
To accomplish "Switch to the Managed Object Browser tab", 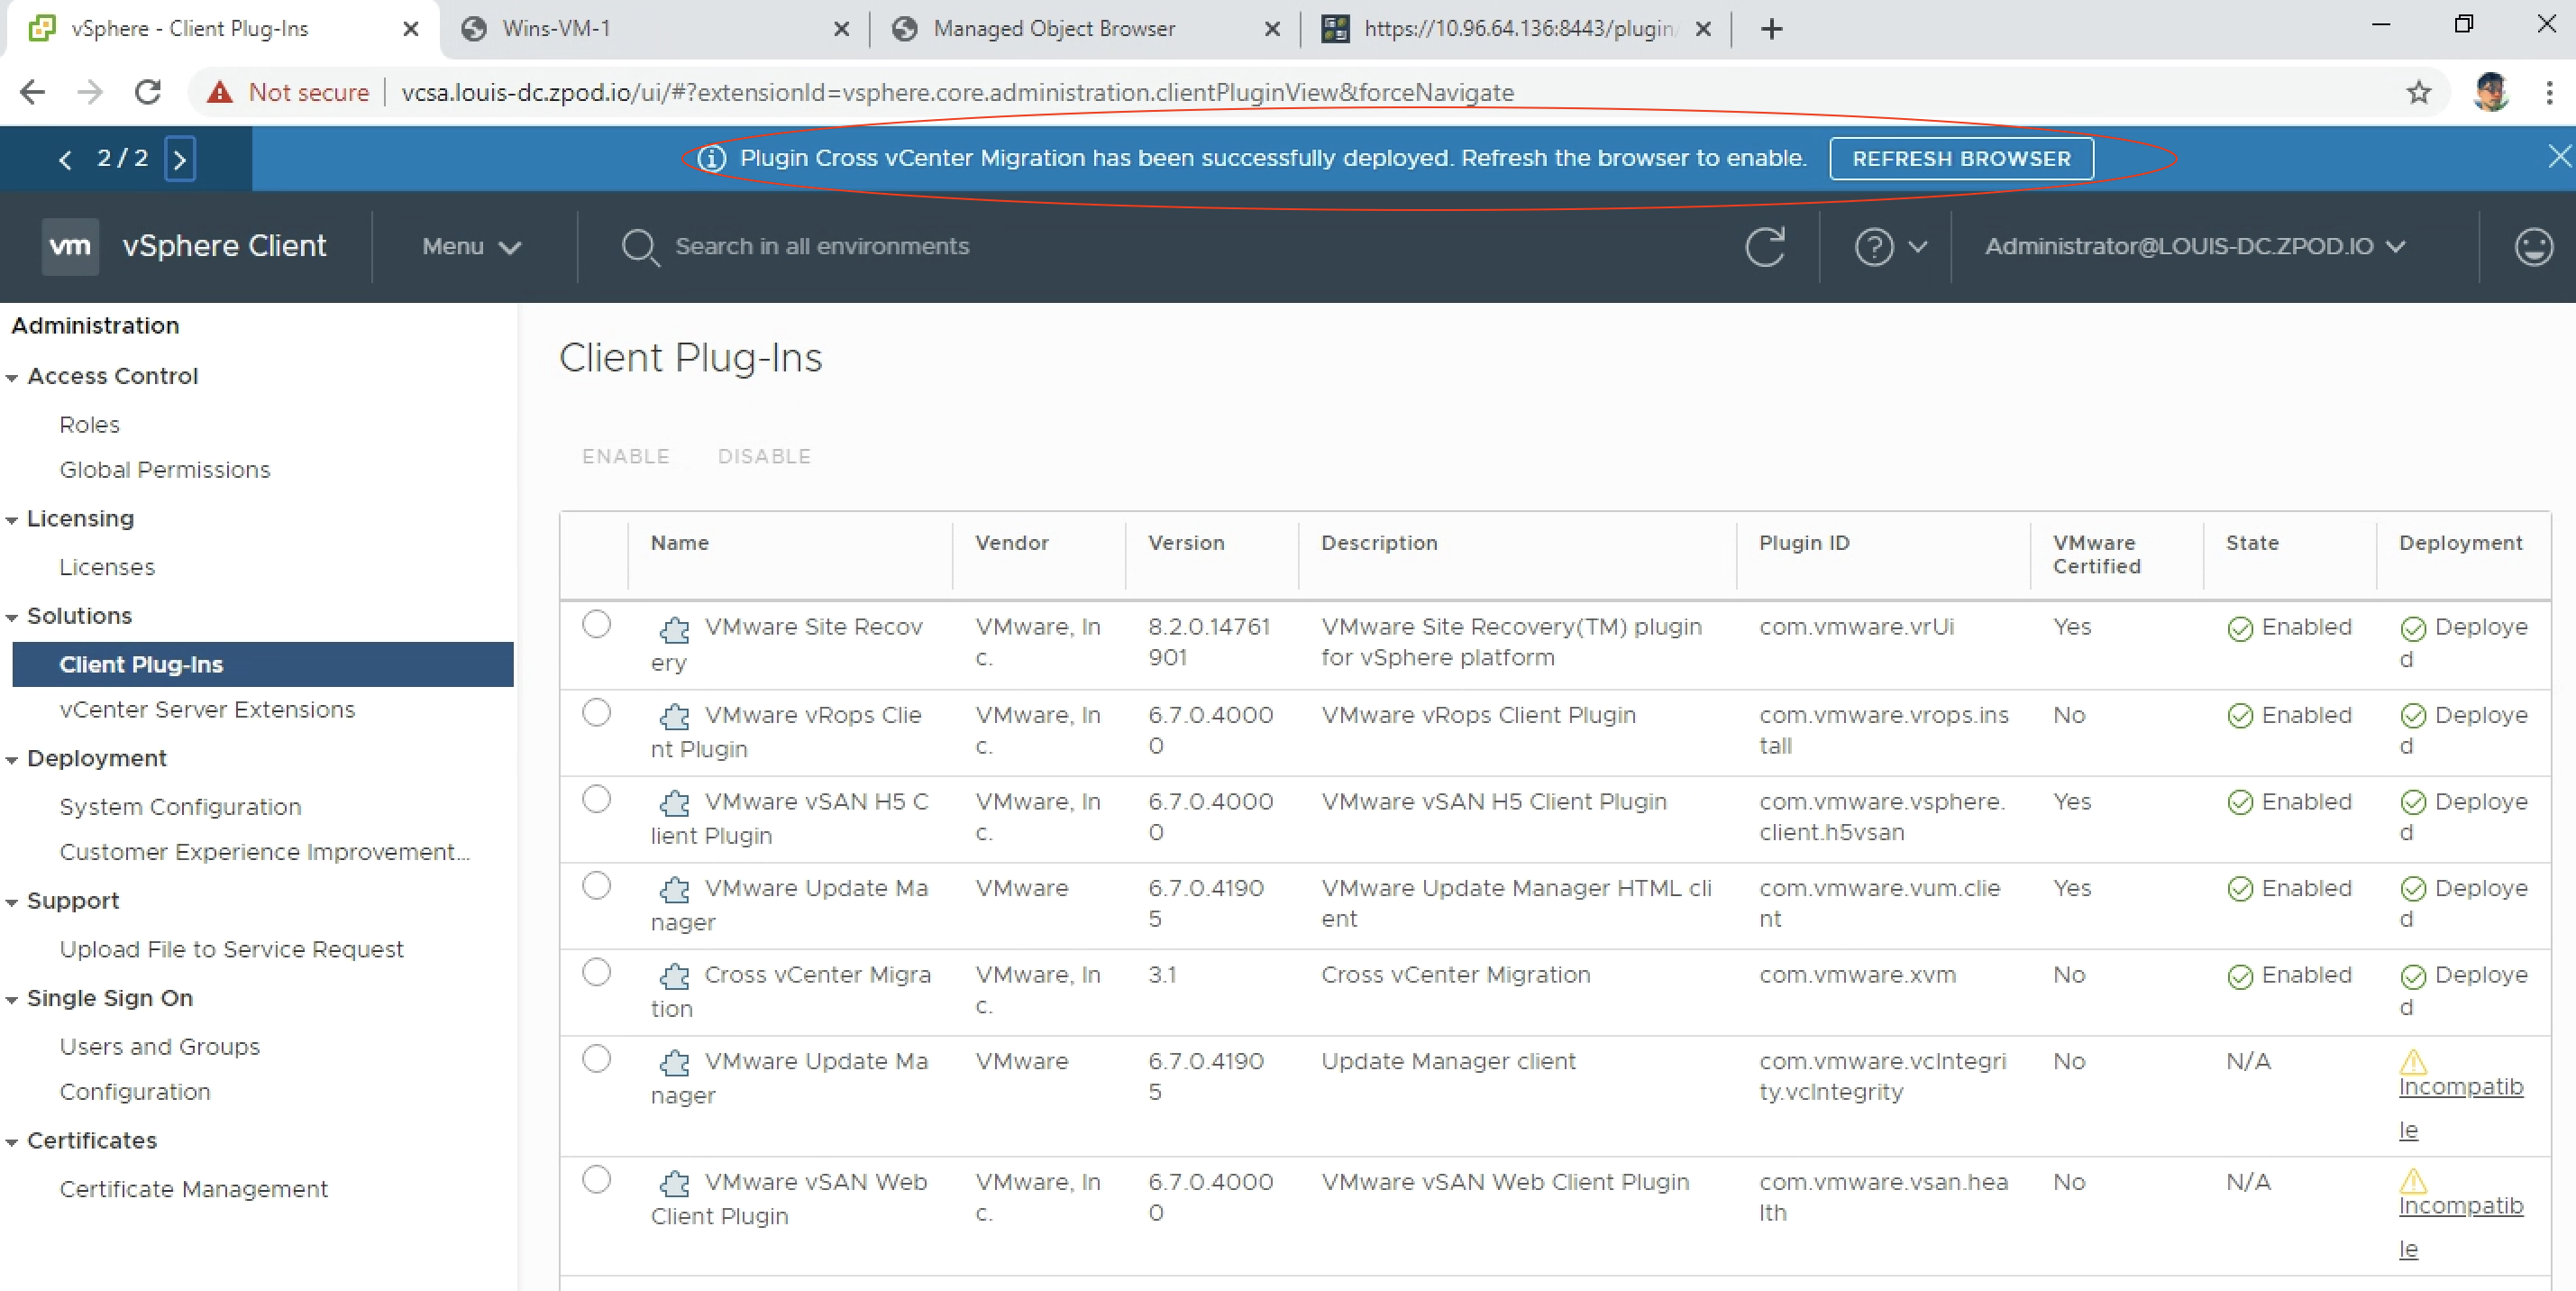I will point(1053,29).
